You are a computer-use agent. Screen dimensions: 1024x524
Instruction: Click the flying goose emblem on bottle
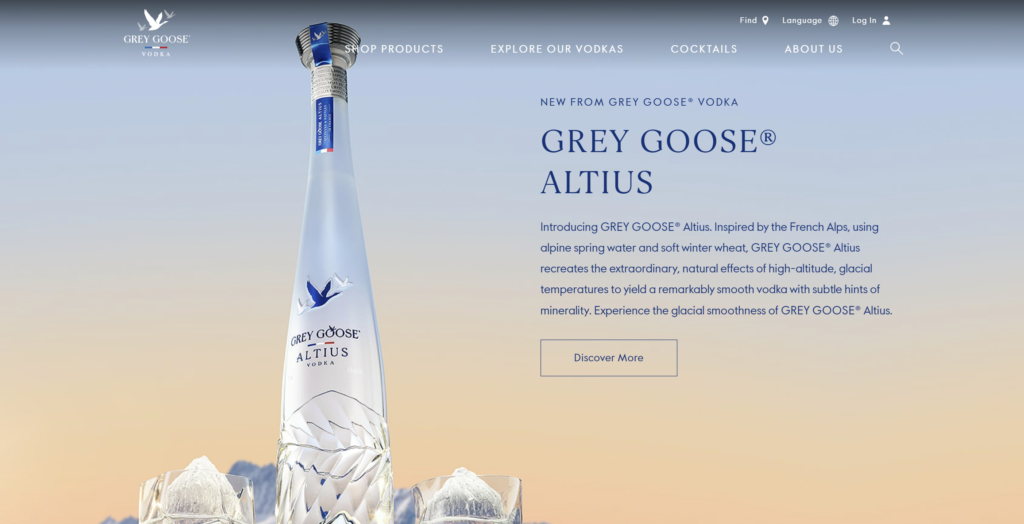point(325,293)
